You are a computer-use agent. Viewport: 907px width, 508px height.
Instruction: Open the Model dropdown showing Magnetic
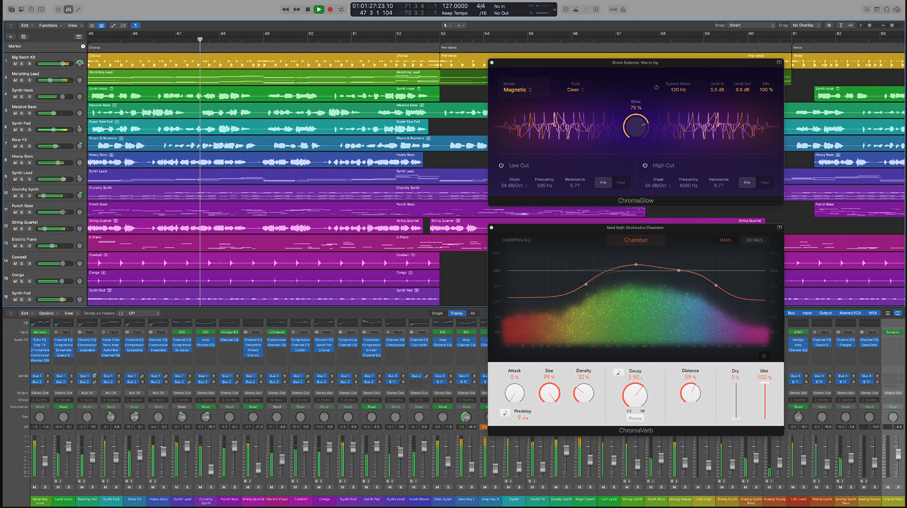click(517, 90)
